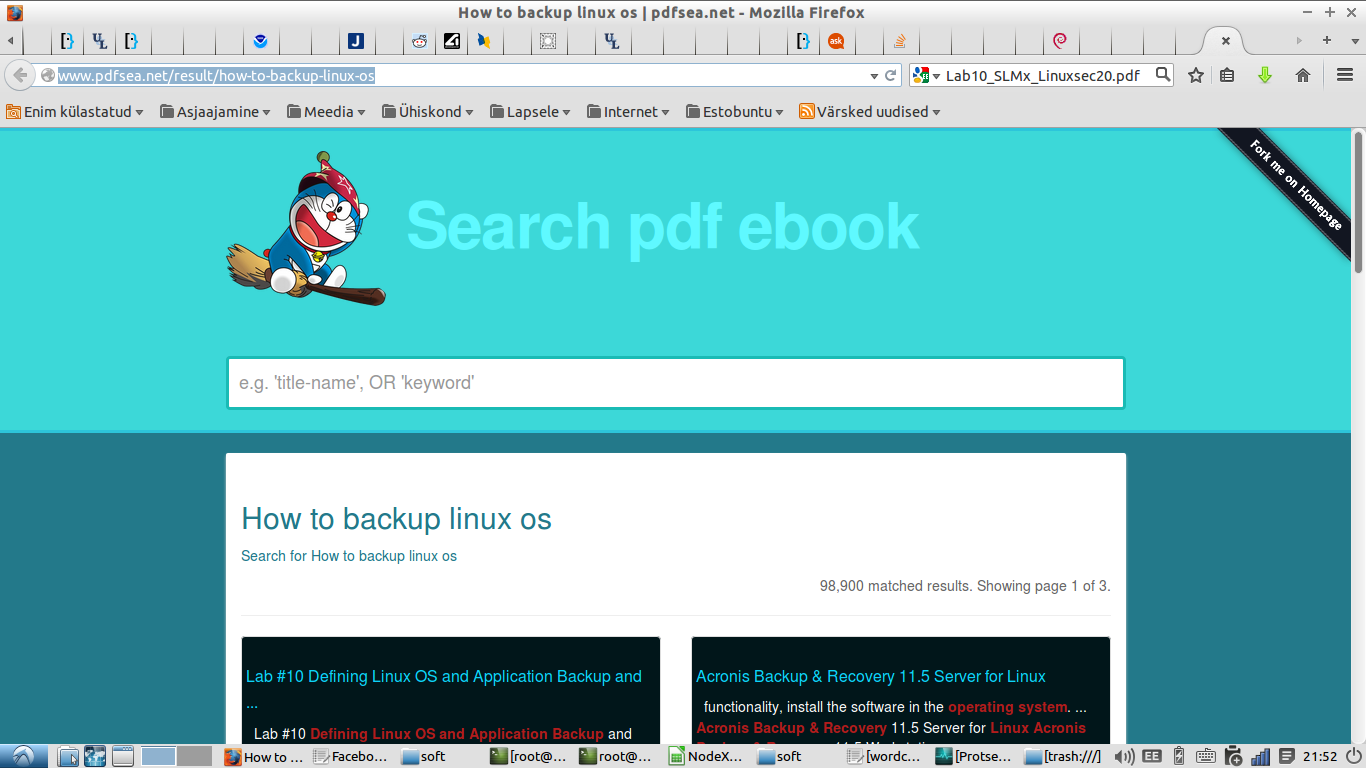Open the clipboard manager tray icon
Viewport: 1366px width, 768px height.
(1233, 757)
